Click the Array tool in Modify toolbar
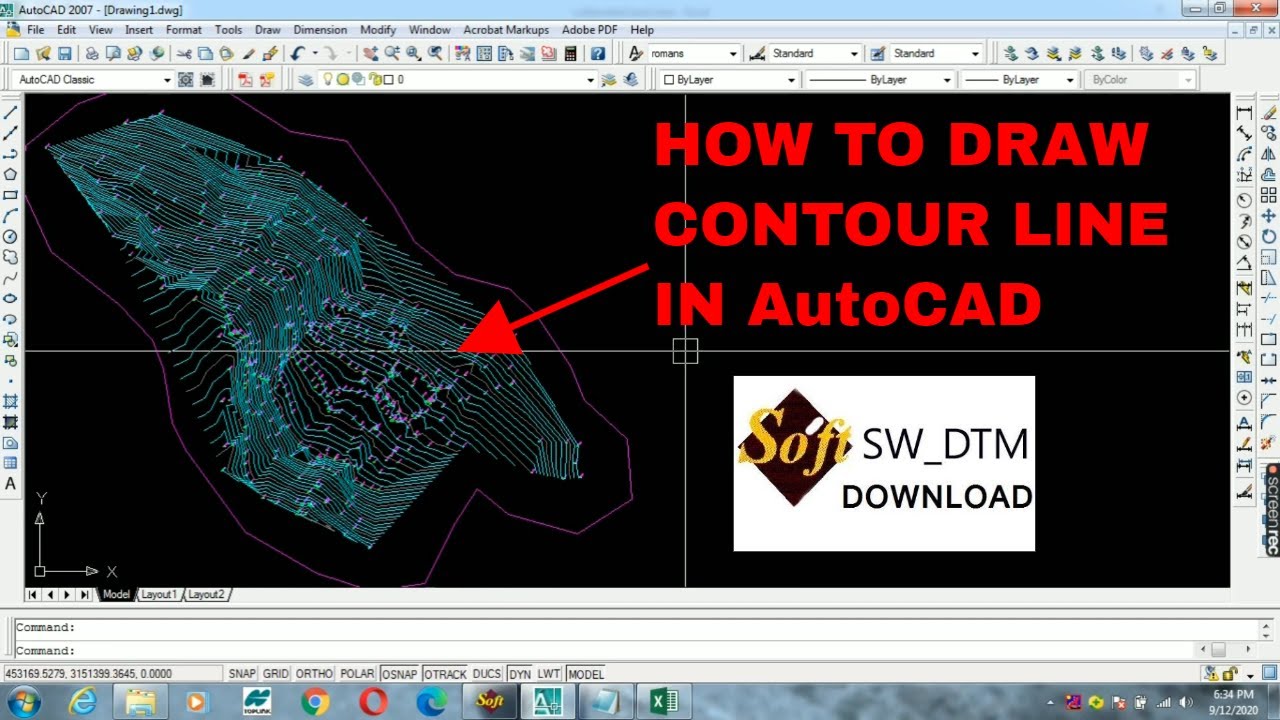The width and height of the screenshot is (1280, 720). coord(1269,197)
